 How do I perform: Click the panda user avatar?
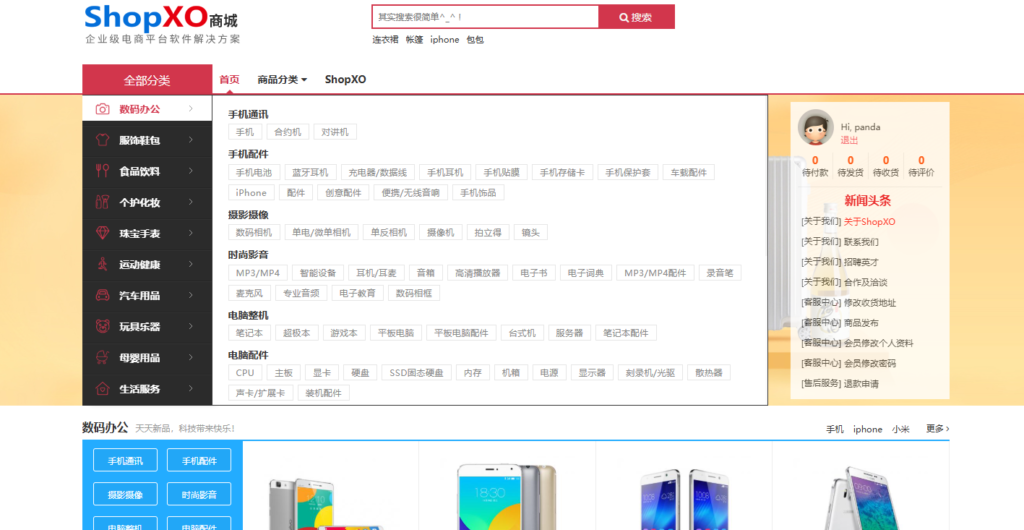click(815, 127)
